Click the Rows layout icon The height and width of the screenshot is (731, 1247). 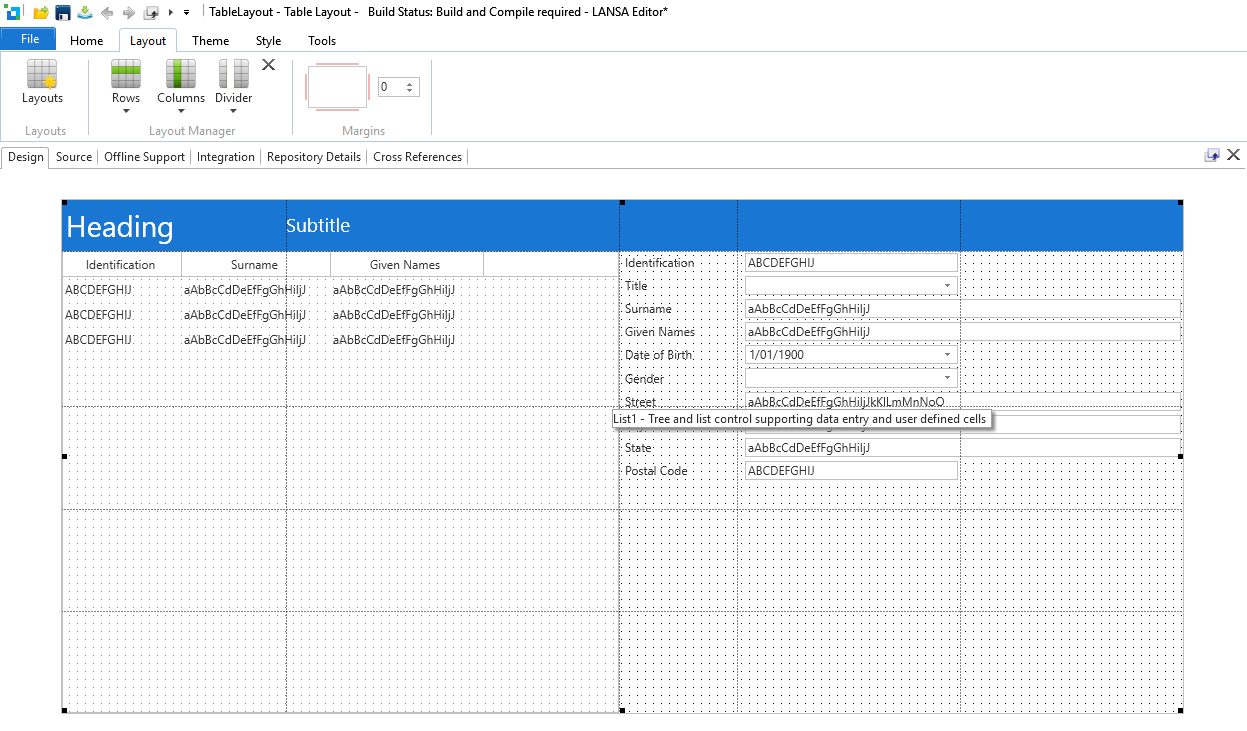click(126, 75)
